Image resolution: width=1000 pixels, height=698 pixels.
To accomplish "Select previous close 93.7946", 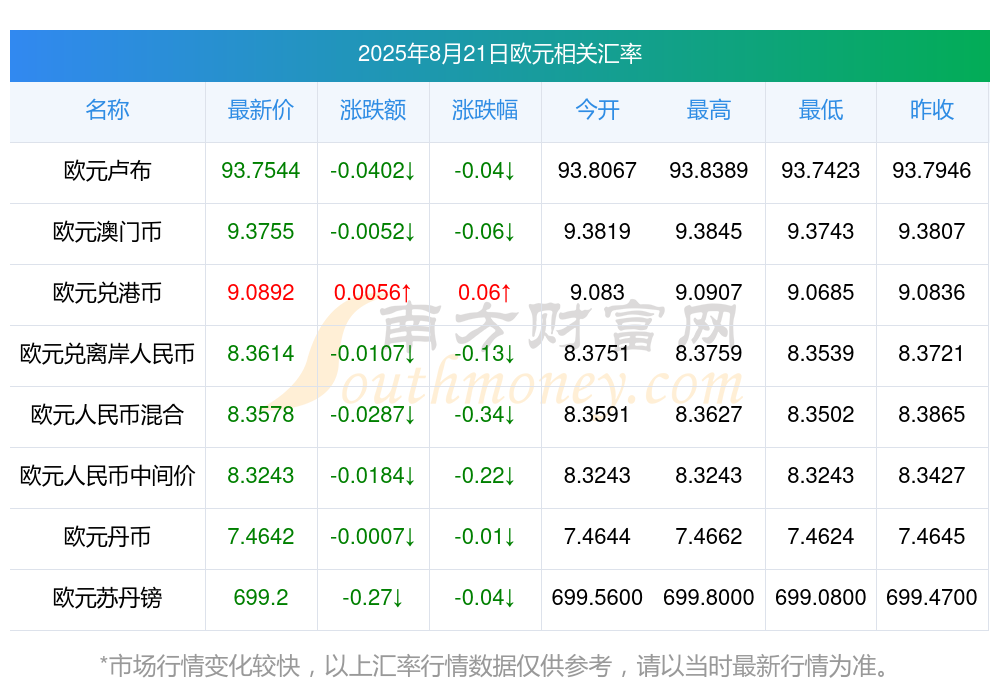I will click(932, 170).
